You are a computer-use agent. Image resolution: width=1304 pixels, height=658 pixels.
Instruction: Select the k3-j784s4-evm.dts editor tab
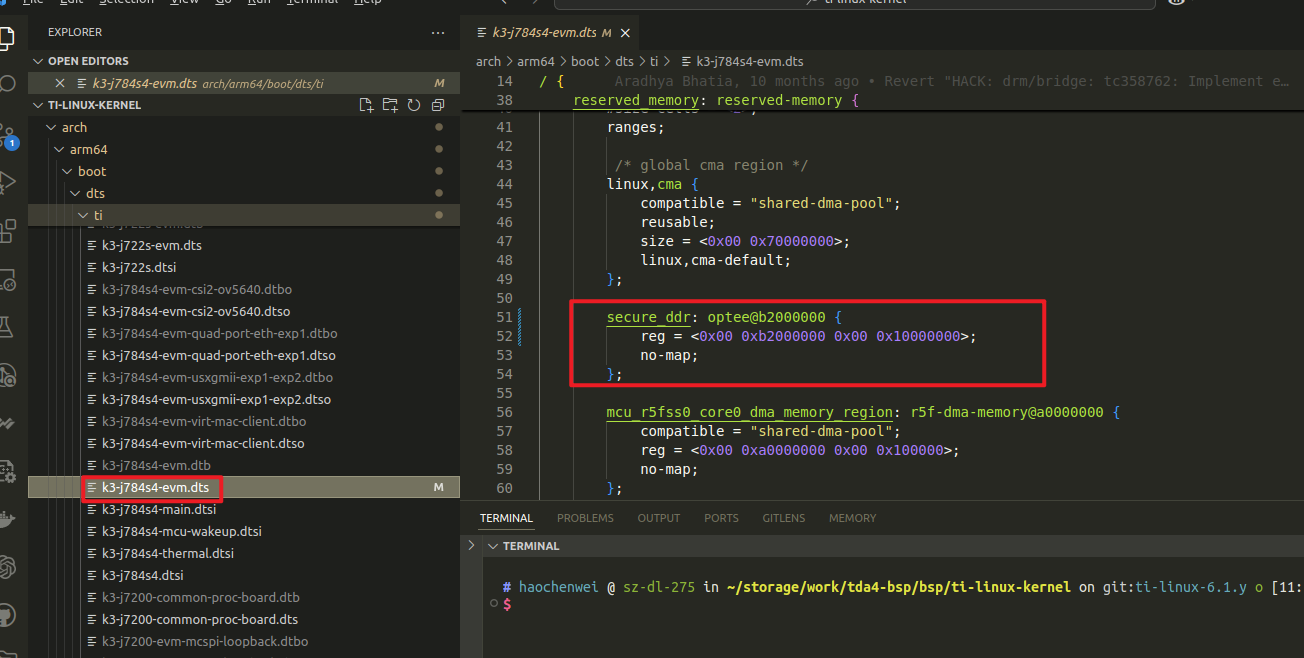tap(547, 32)
